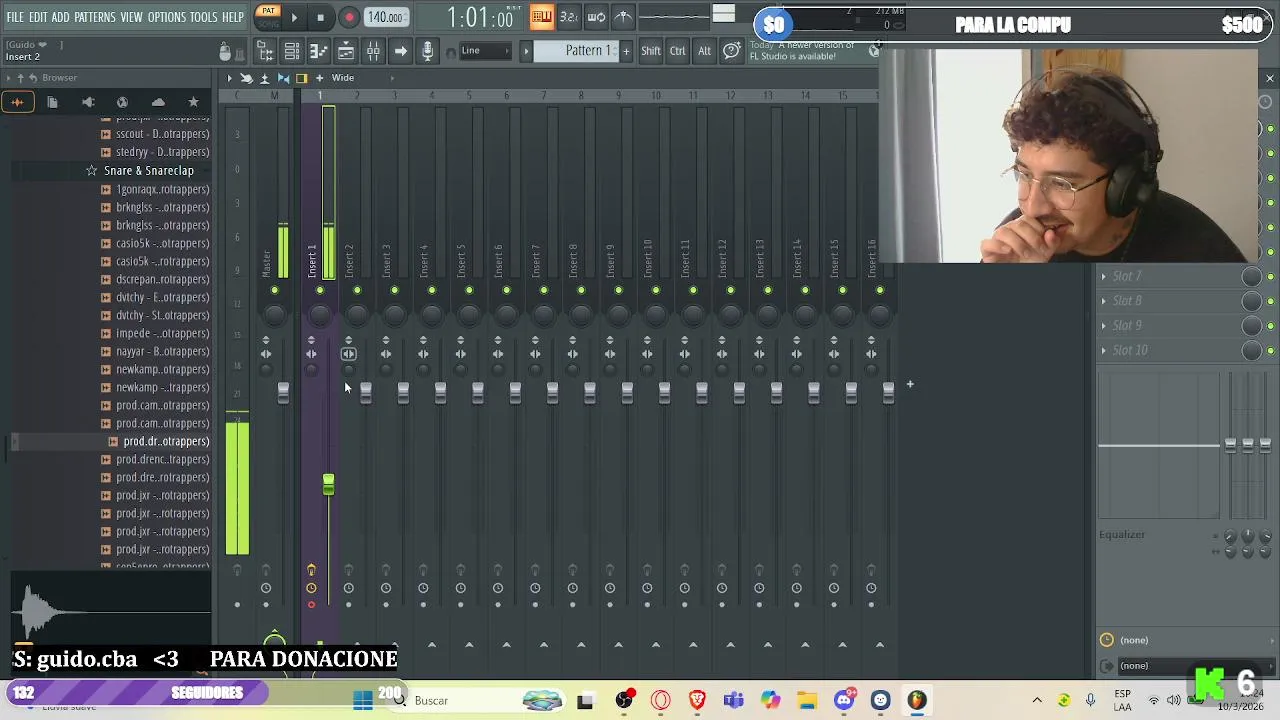
Task: Click the Ctrl typing key button
Action: [x=678, y=51]
